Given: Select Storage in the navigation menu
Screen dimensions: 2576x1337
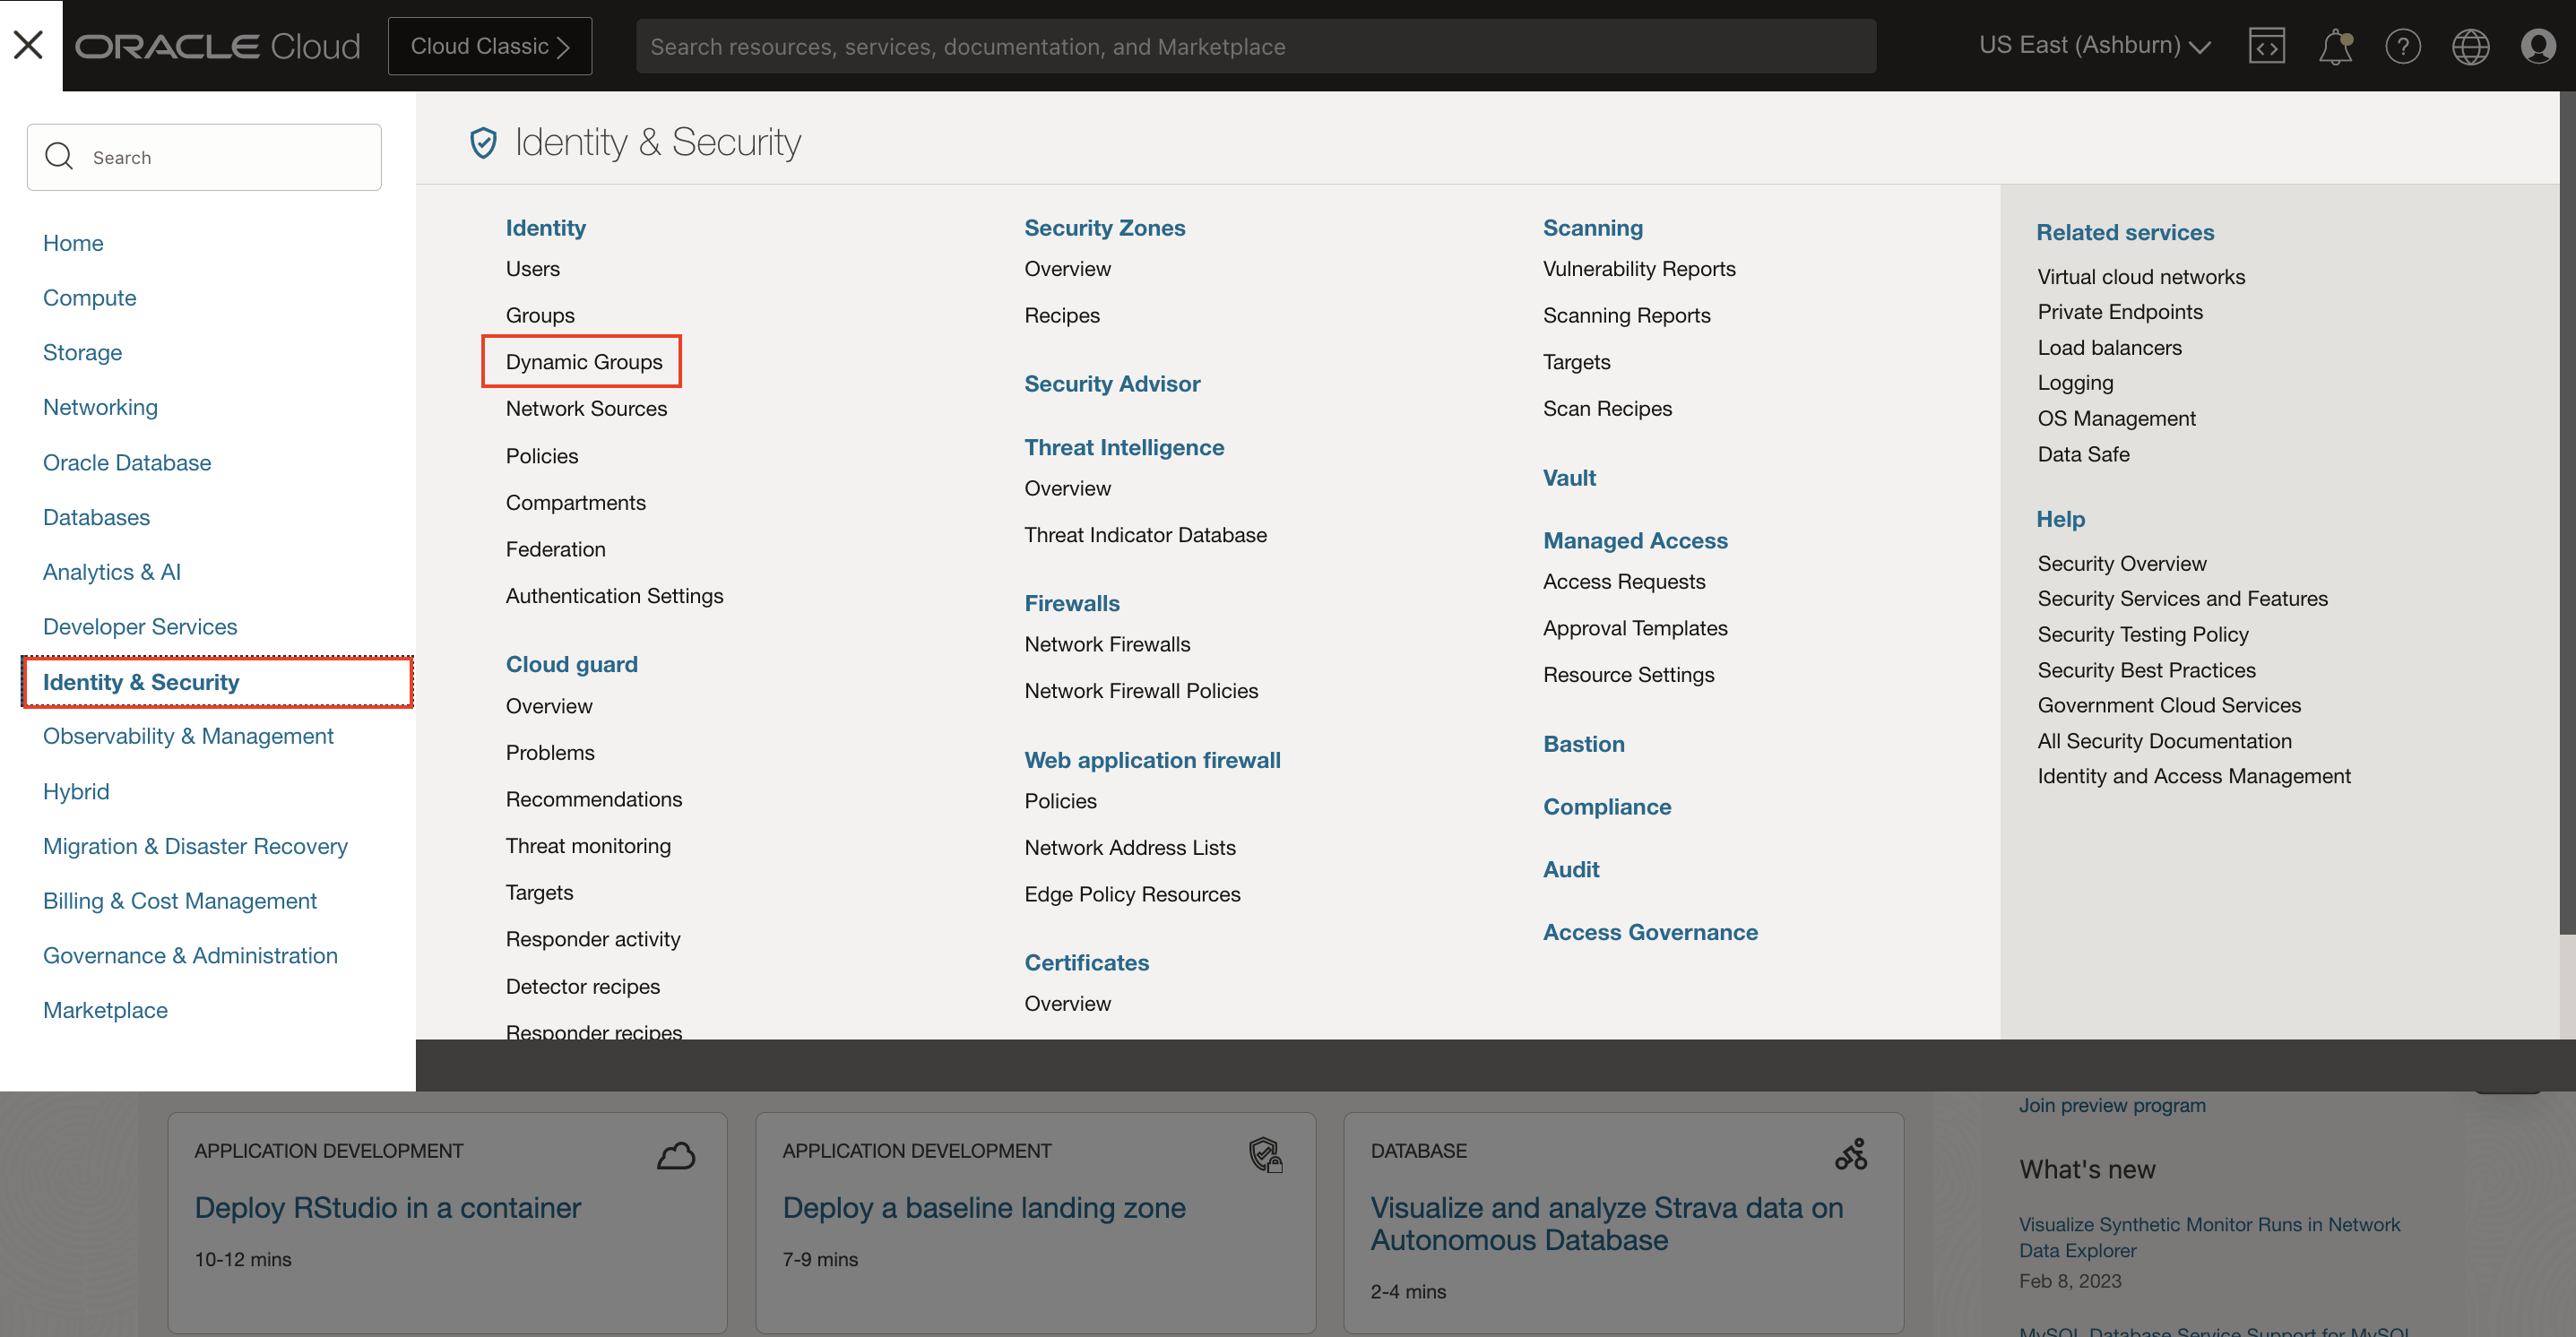Looking at the screenshot, I should click(82, 352).
